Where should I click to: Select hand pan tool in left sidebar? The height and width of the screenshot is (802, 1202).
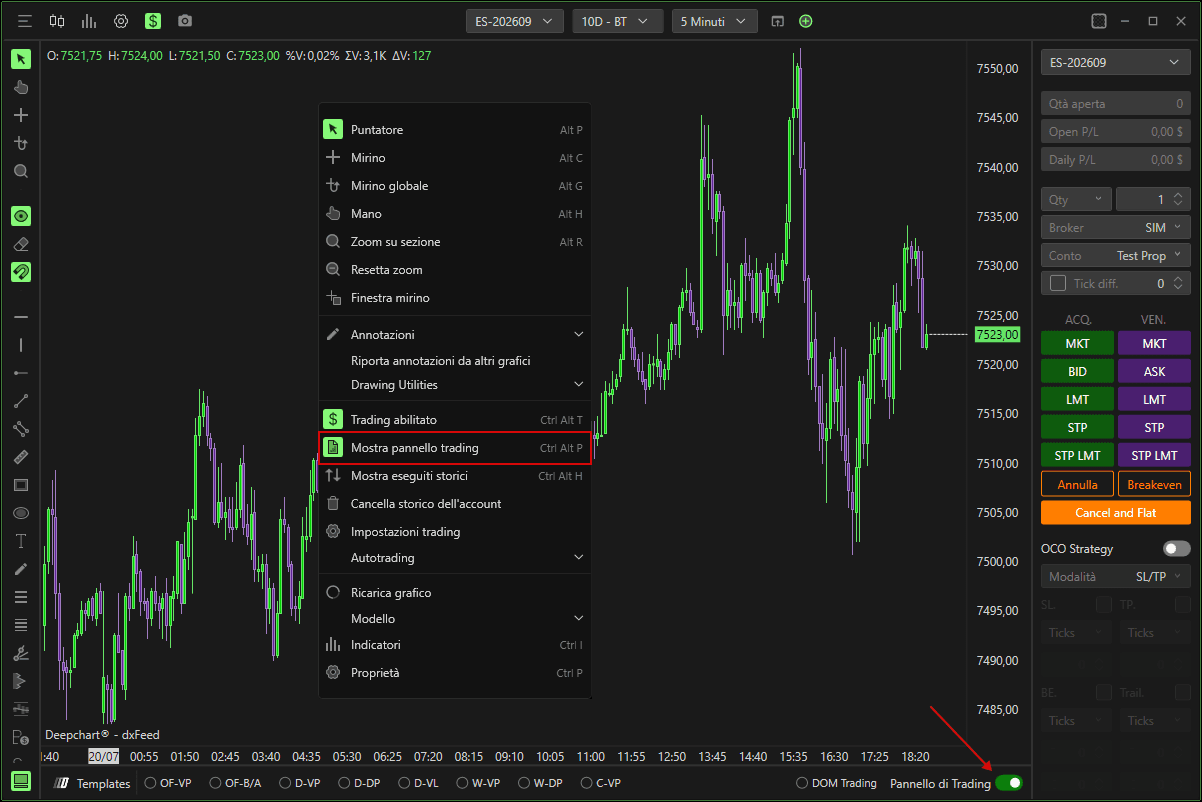[x=21, y=87]
